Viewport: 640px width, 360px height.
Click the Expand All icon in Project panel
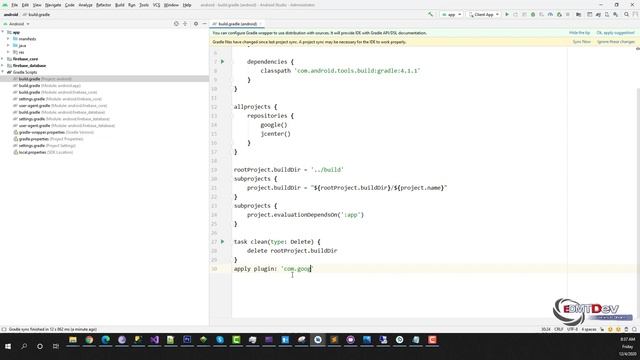185,24
